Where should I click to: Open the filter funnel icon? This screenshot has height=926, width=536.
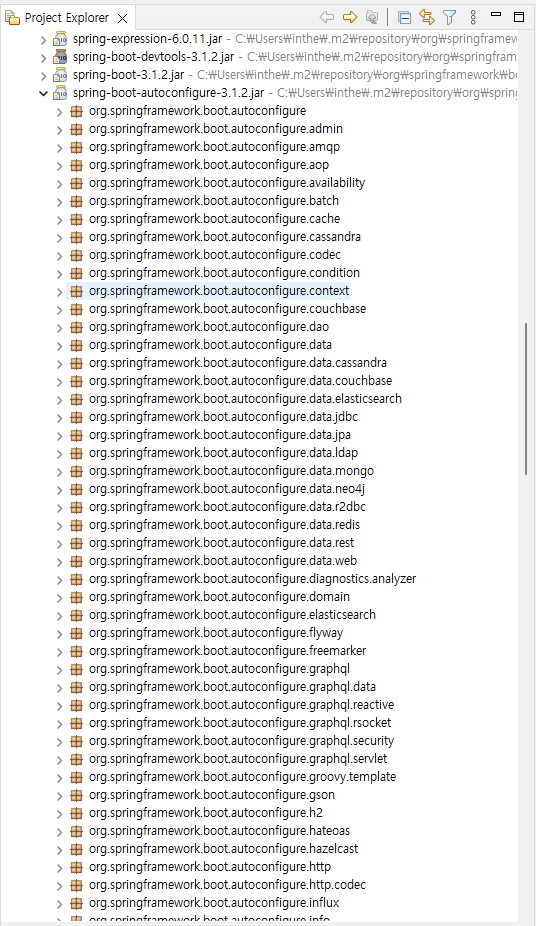coord(450,17)
